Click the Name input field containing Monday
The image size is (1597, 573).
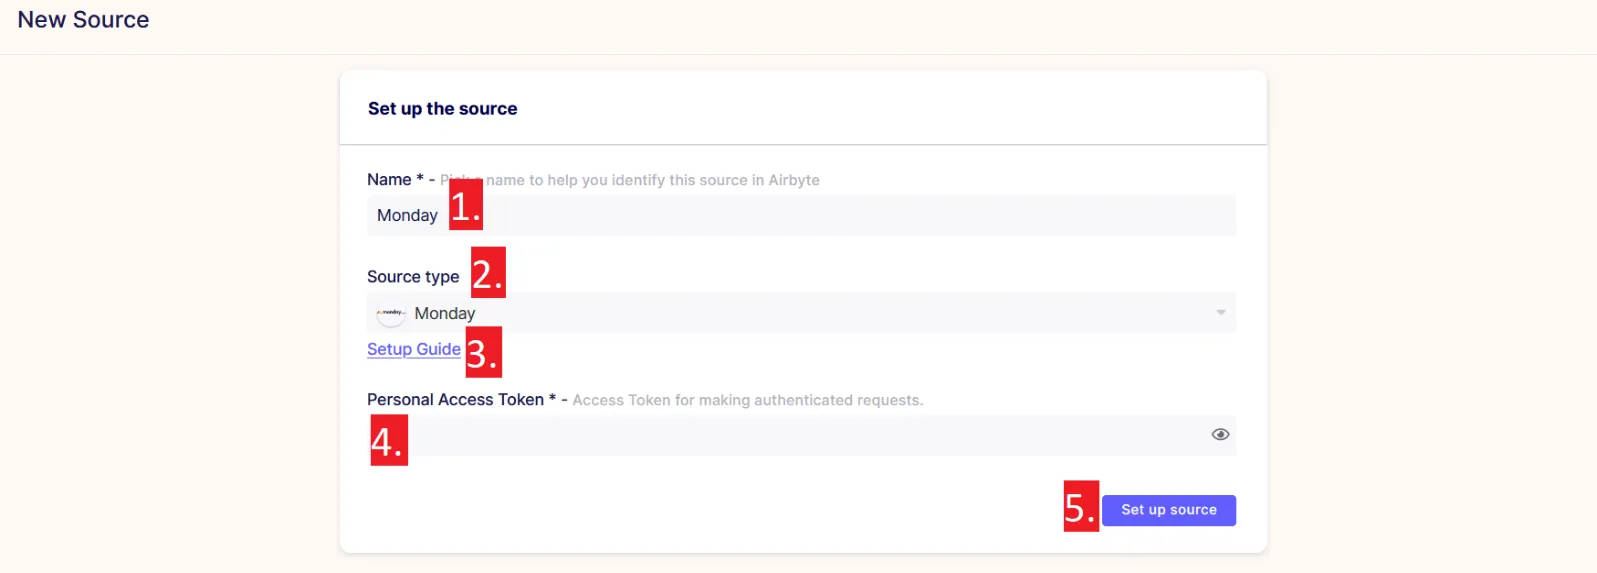tap(801, 215)
